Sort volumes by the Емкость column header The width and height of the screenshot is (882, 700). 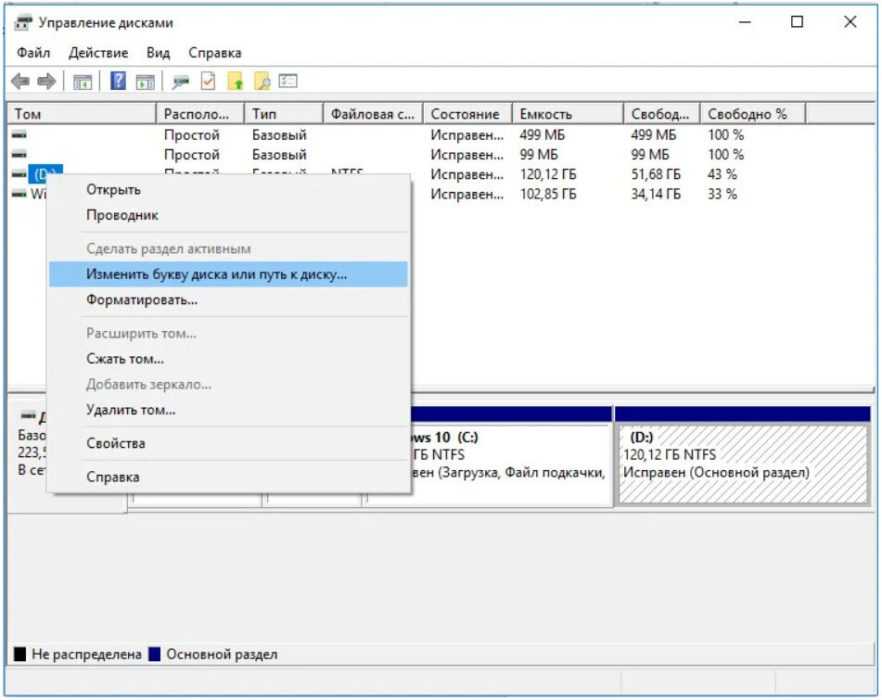(x=546, y=114)
